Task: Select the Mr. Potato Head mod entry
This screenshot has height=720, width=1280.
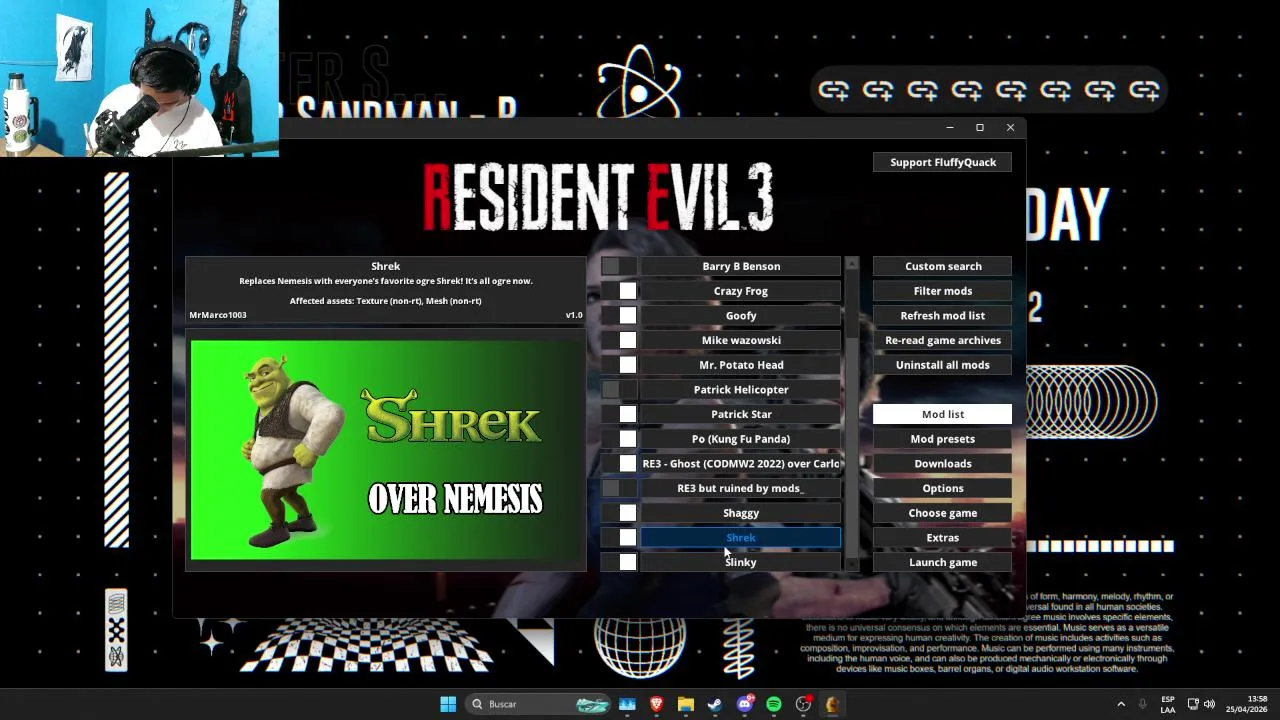Action: [741, 365]
